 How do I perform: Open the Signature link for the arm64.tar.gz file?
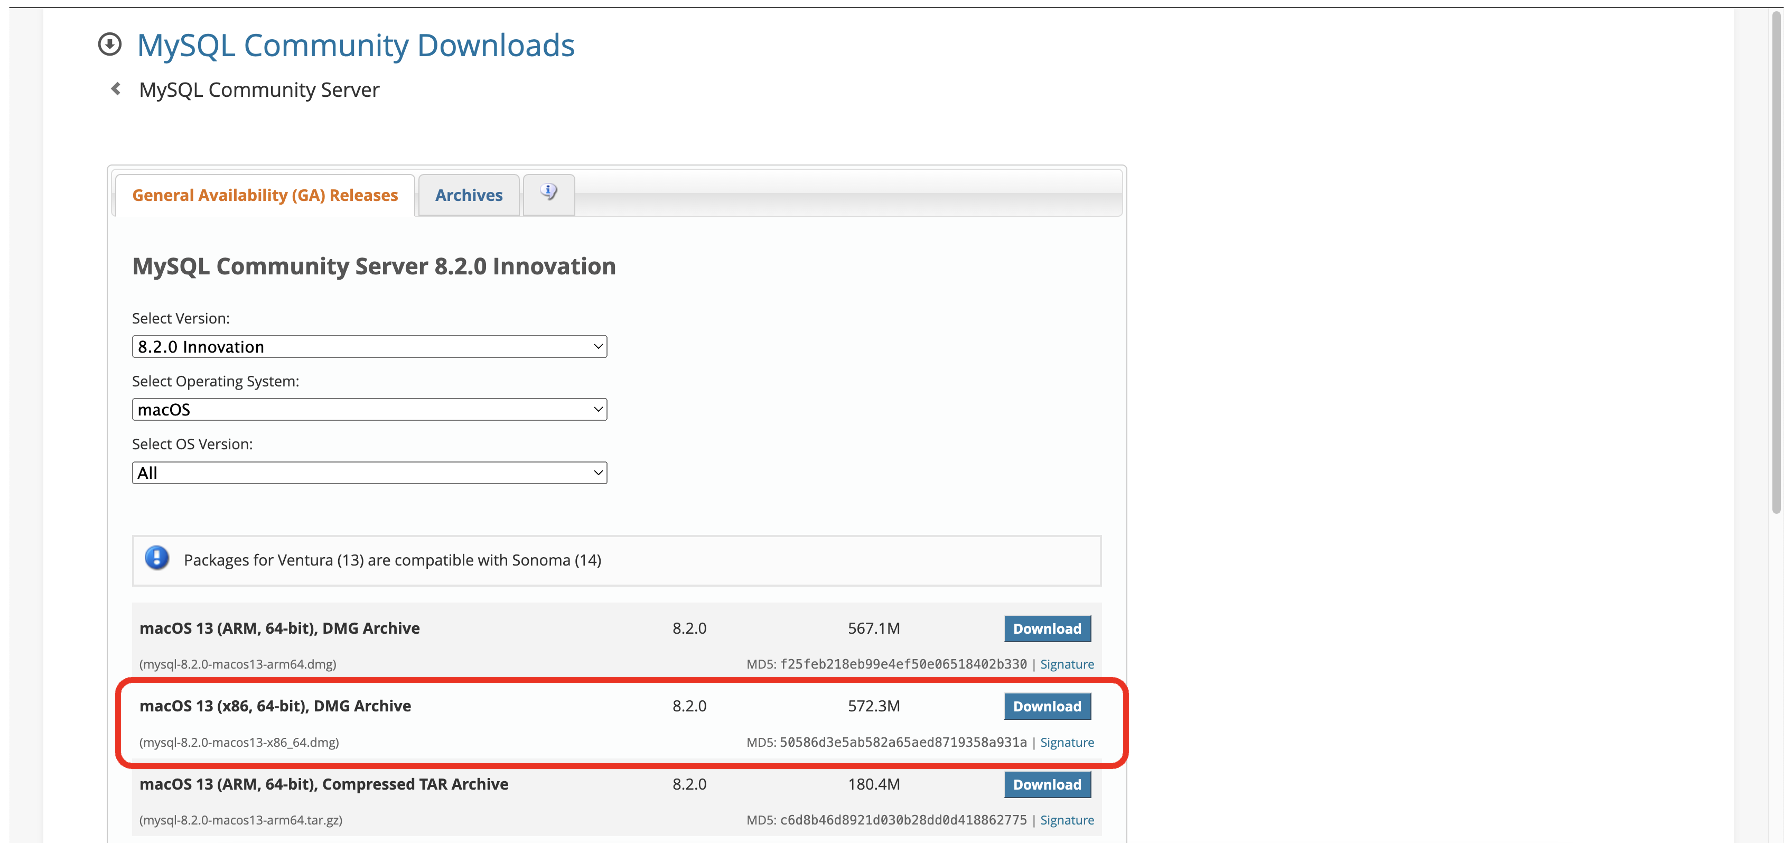pos(1067,820)
